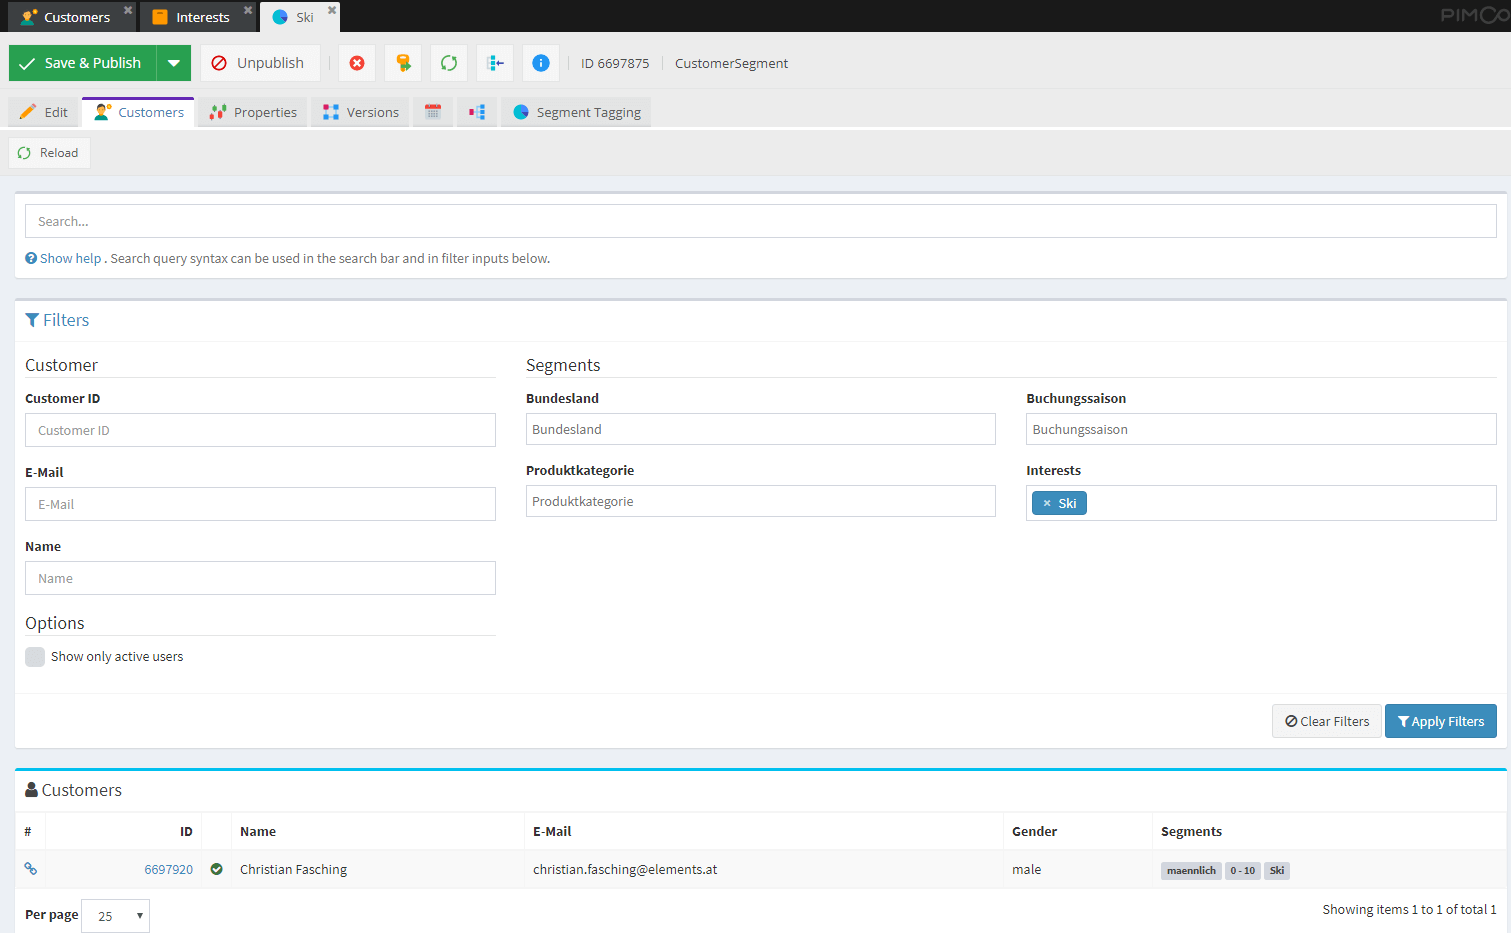
Task: Remove the Ski interest filter tag
Action: coord(1047,503)
